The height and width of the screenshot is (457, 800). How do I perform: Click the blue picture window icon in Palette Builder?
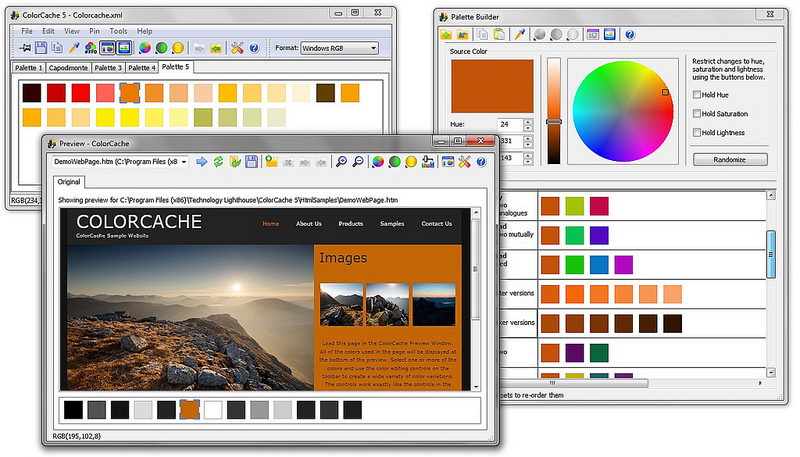click(x=610, y=35)
